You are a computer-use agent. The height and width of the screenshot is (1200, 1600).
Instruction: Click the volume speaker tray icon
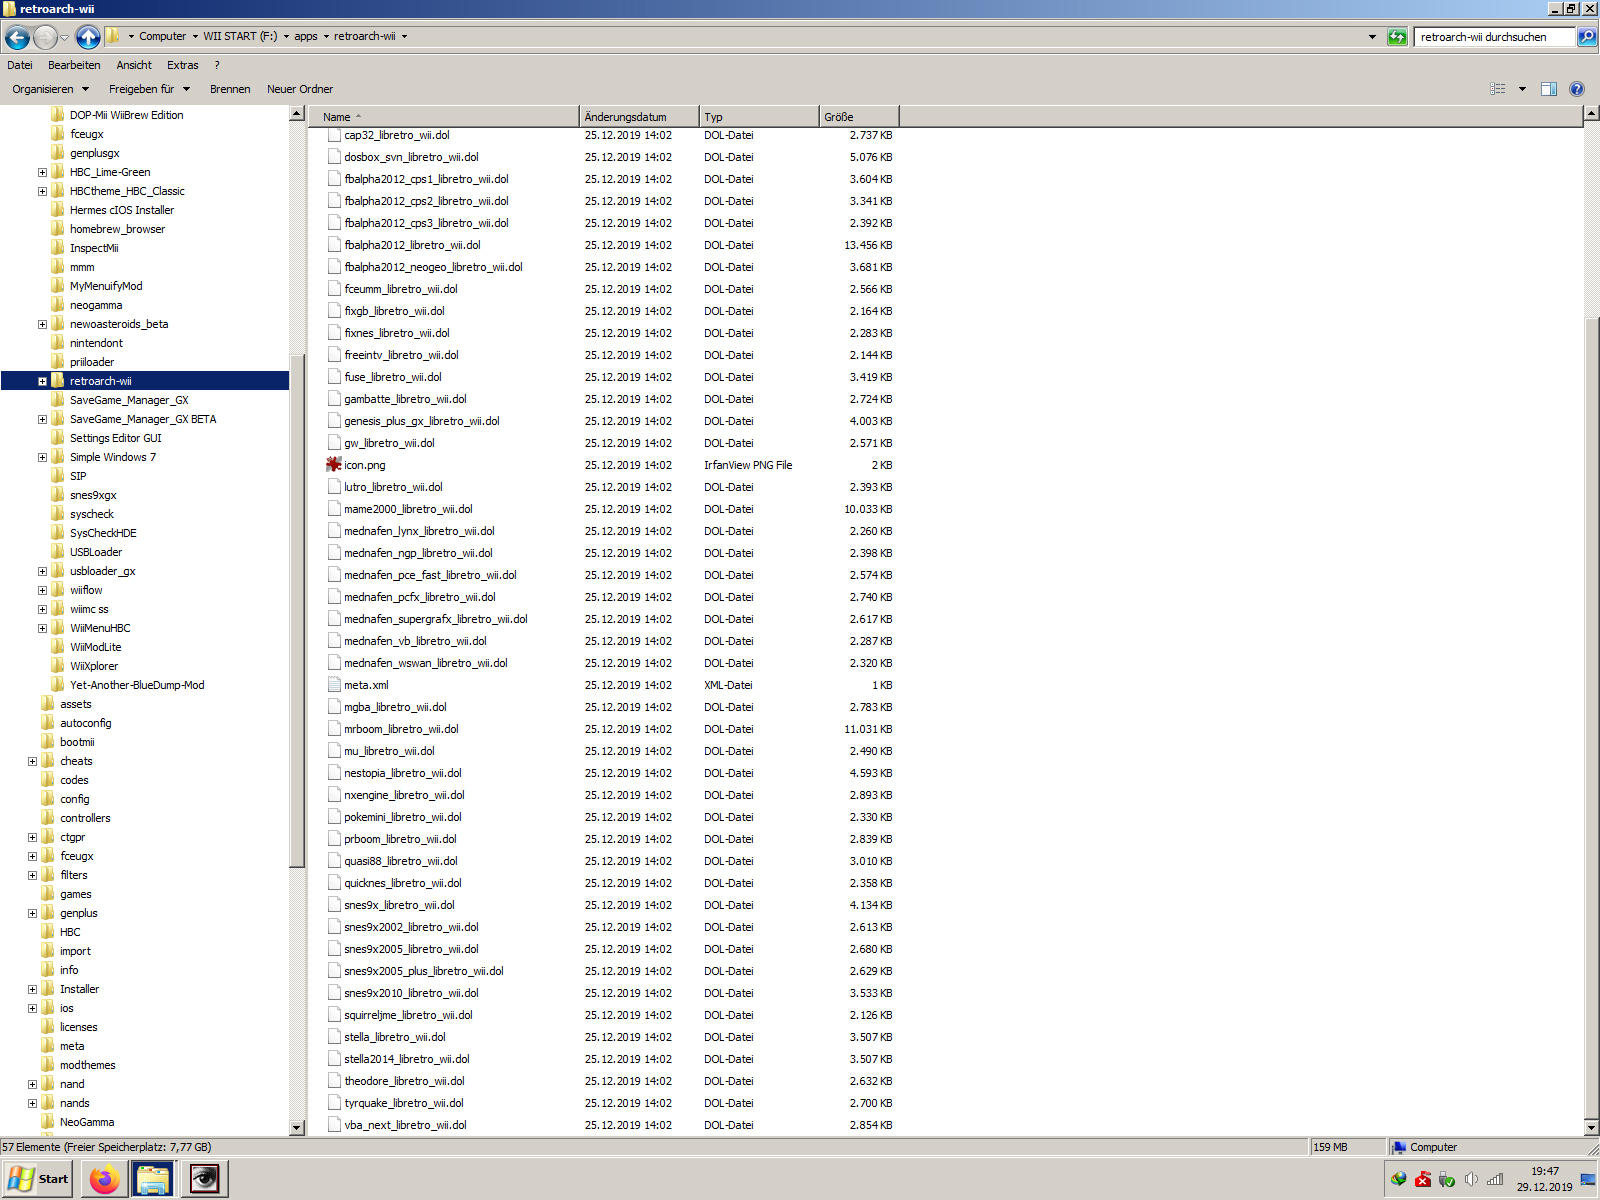[x=1471, y=1180]
